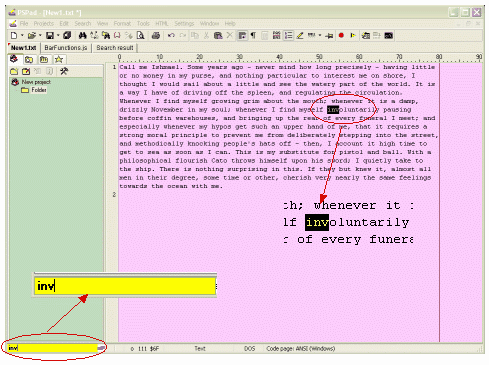This screenshot has width=489, height=365.
Task: Open the View menu
Action: pos(102,23)
